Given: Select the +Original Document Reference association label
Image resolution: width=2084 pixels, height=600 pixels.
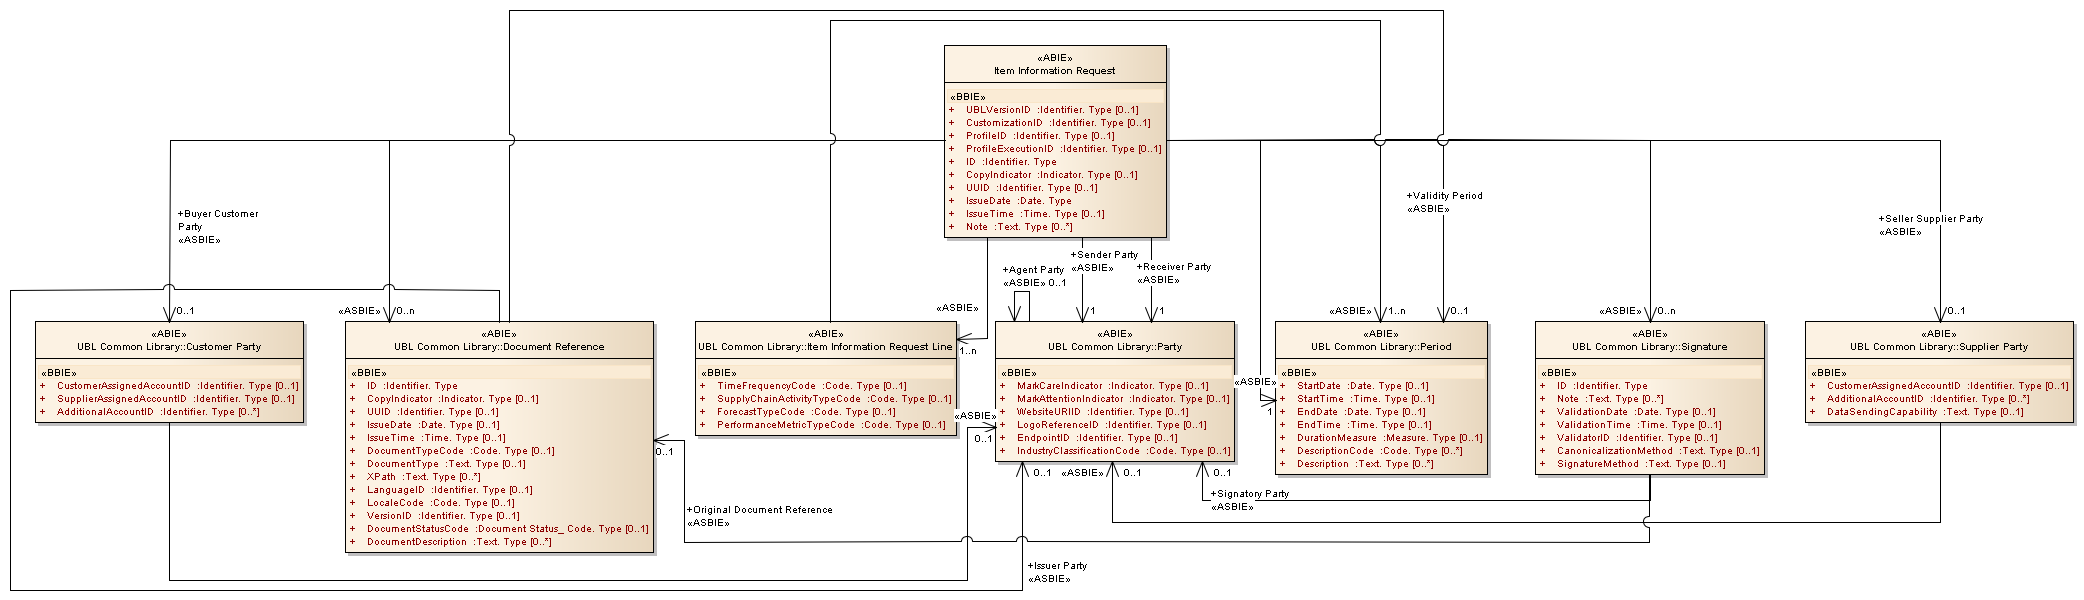Looking at the screenshot, I should [760, 510].
